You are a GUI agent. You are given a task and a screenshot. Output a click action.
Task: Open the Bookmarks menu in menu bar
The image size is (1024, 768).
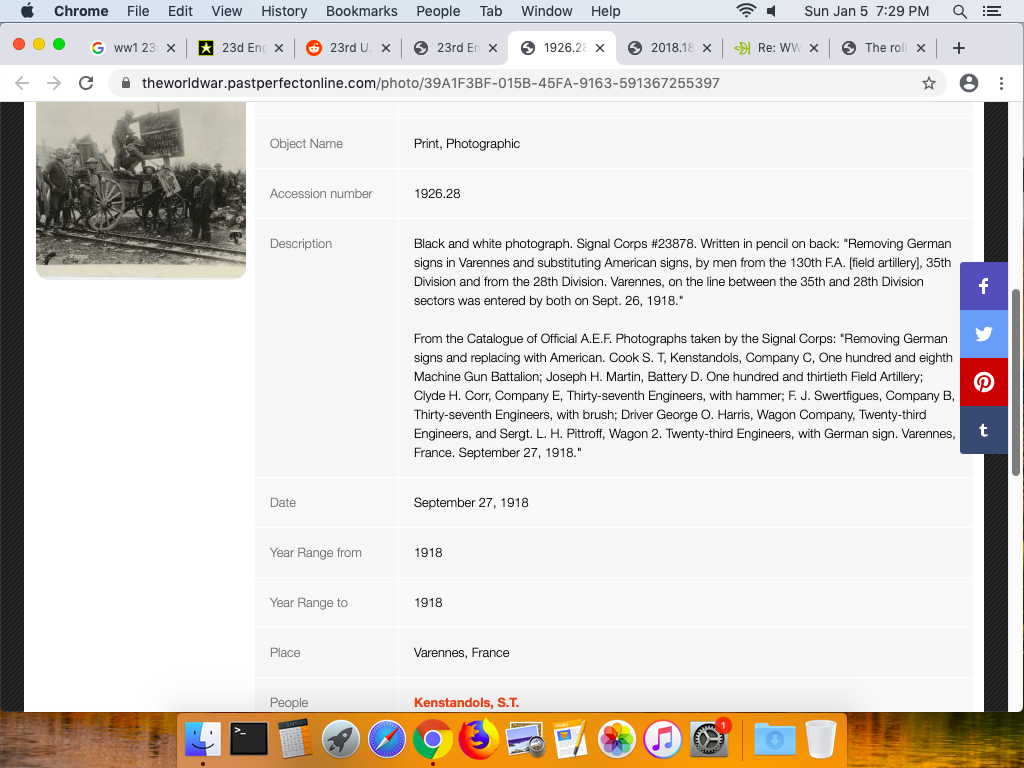pos(361,11)
